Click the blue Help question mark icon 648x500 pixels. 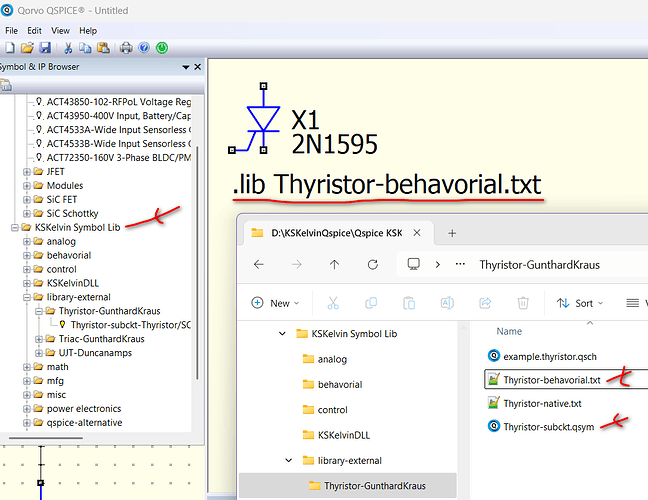pyautogui.click(x=144, y=48)
